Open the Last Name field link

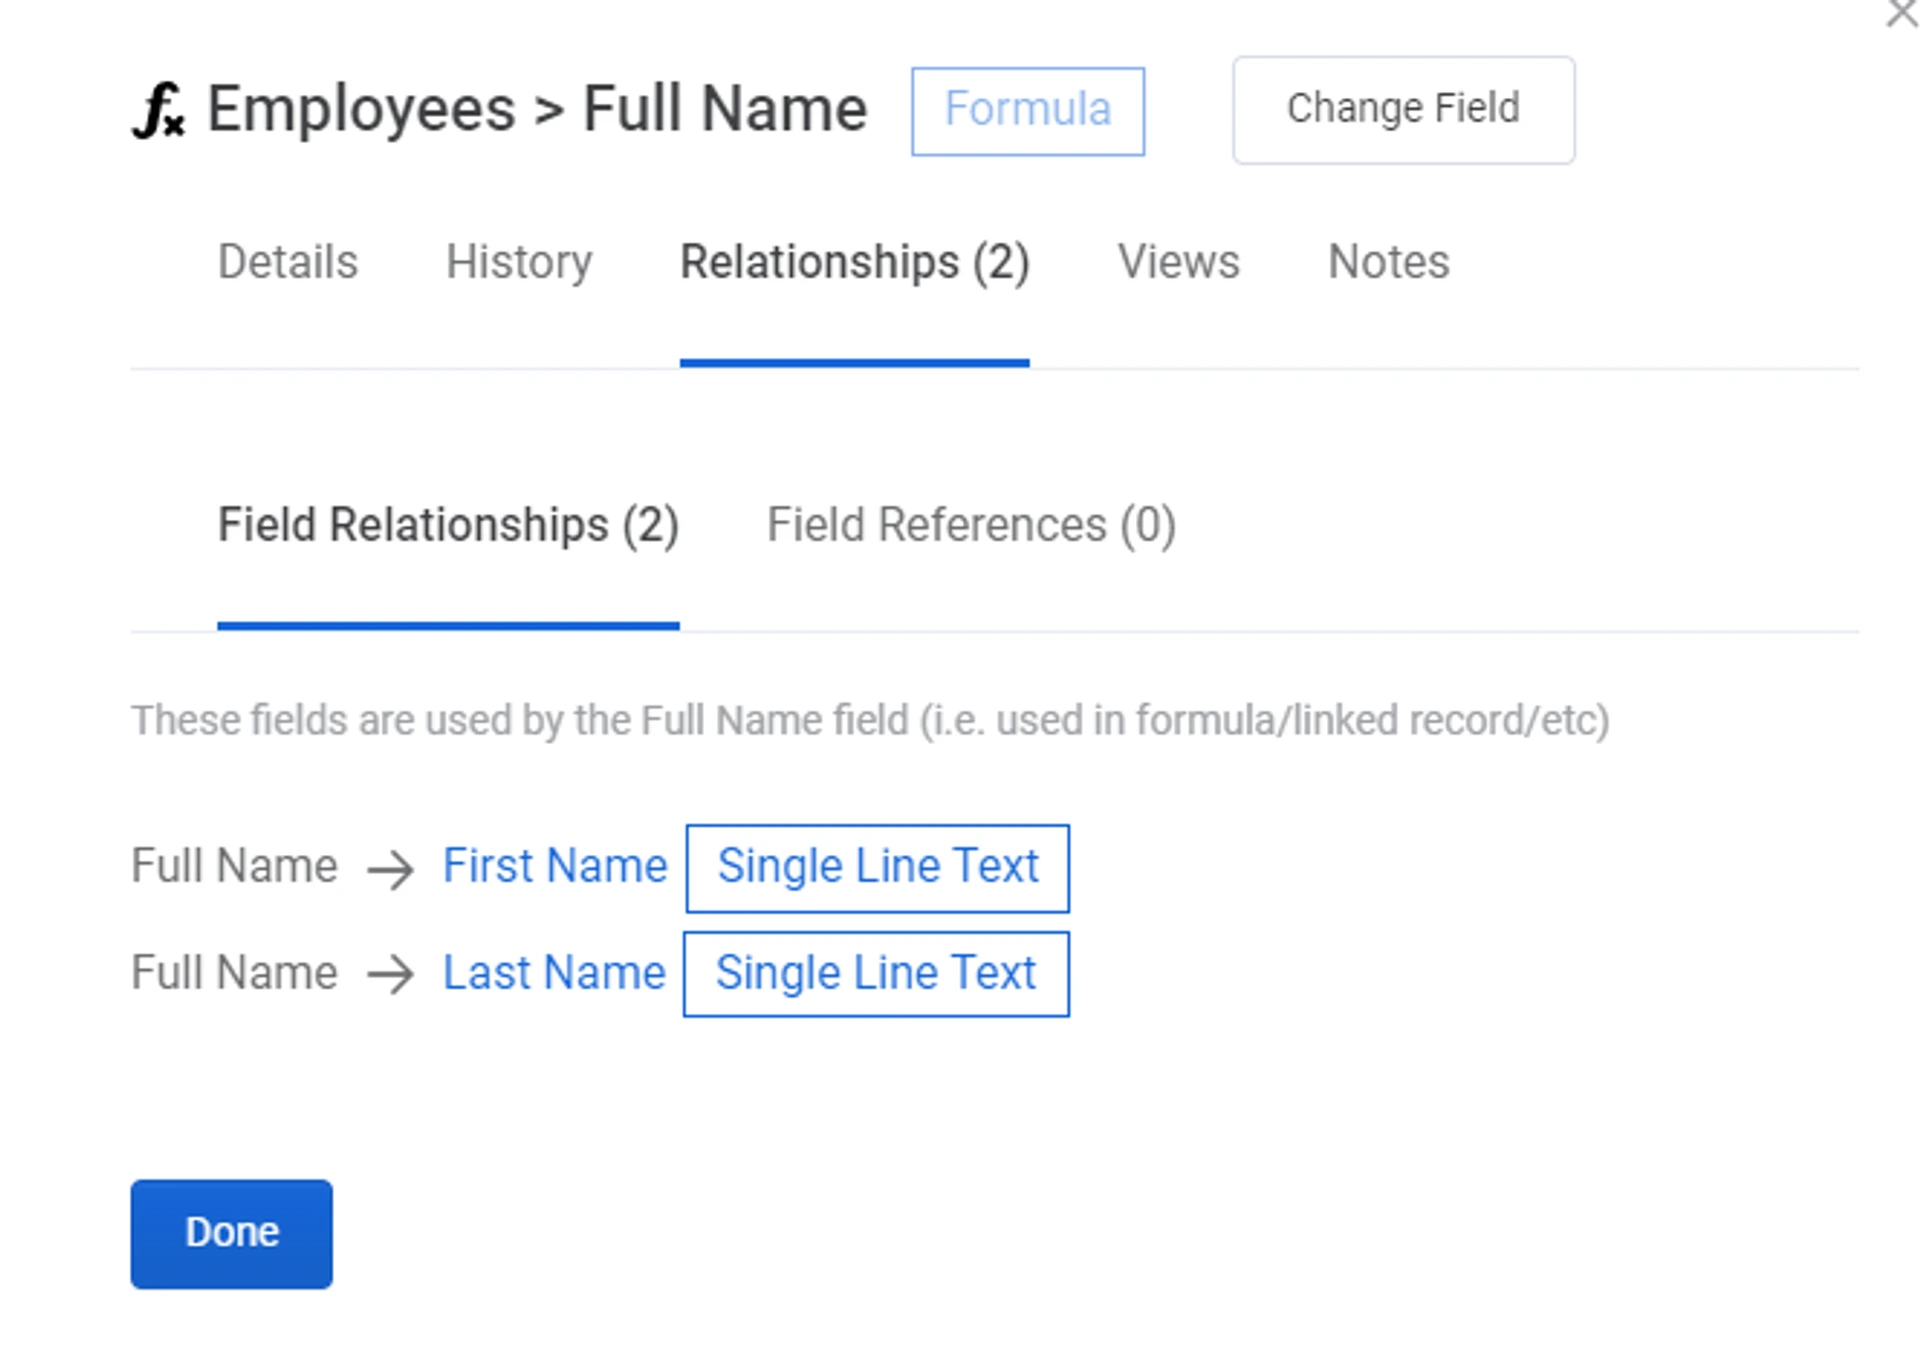(554, 973)
